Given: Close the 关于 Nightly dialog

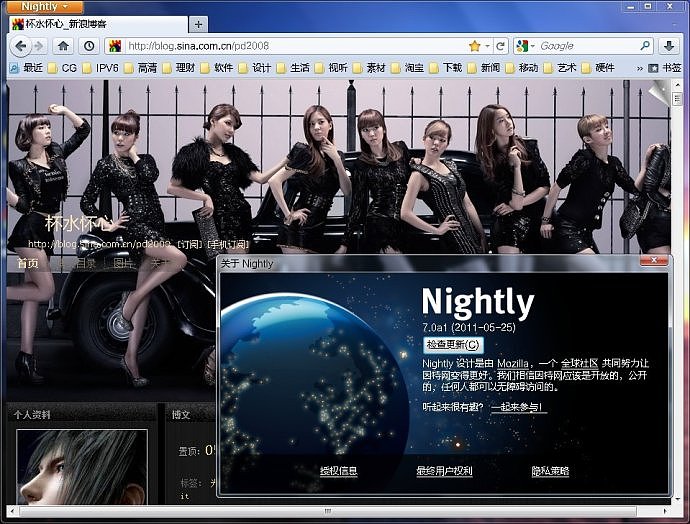Looking at the screenshot, I should click(x=654, y=260).
